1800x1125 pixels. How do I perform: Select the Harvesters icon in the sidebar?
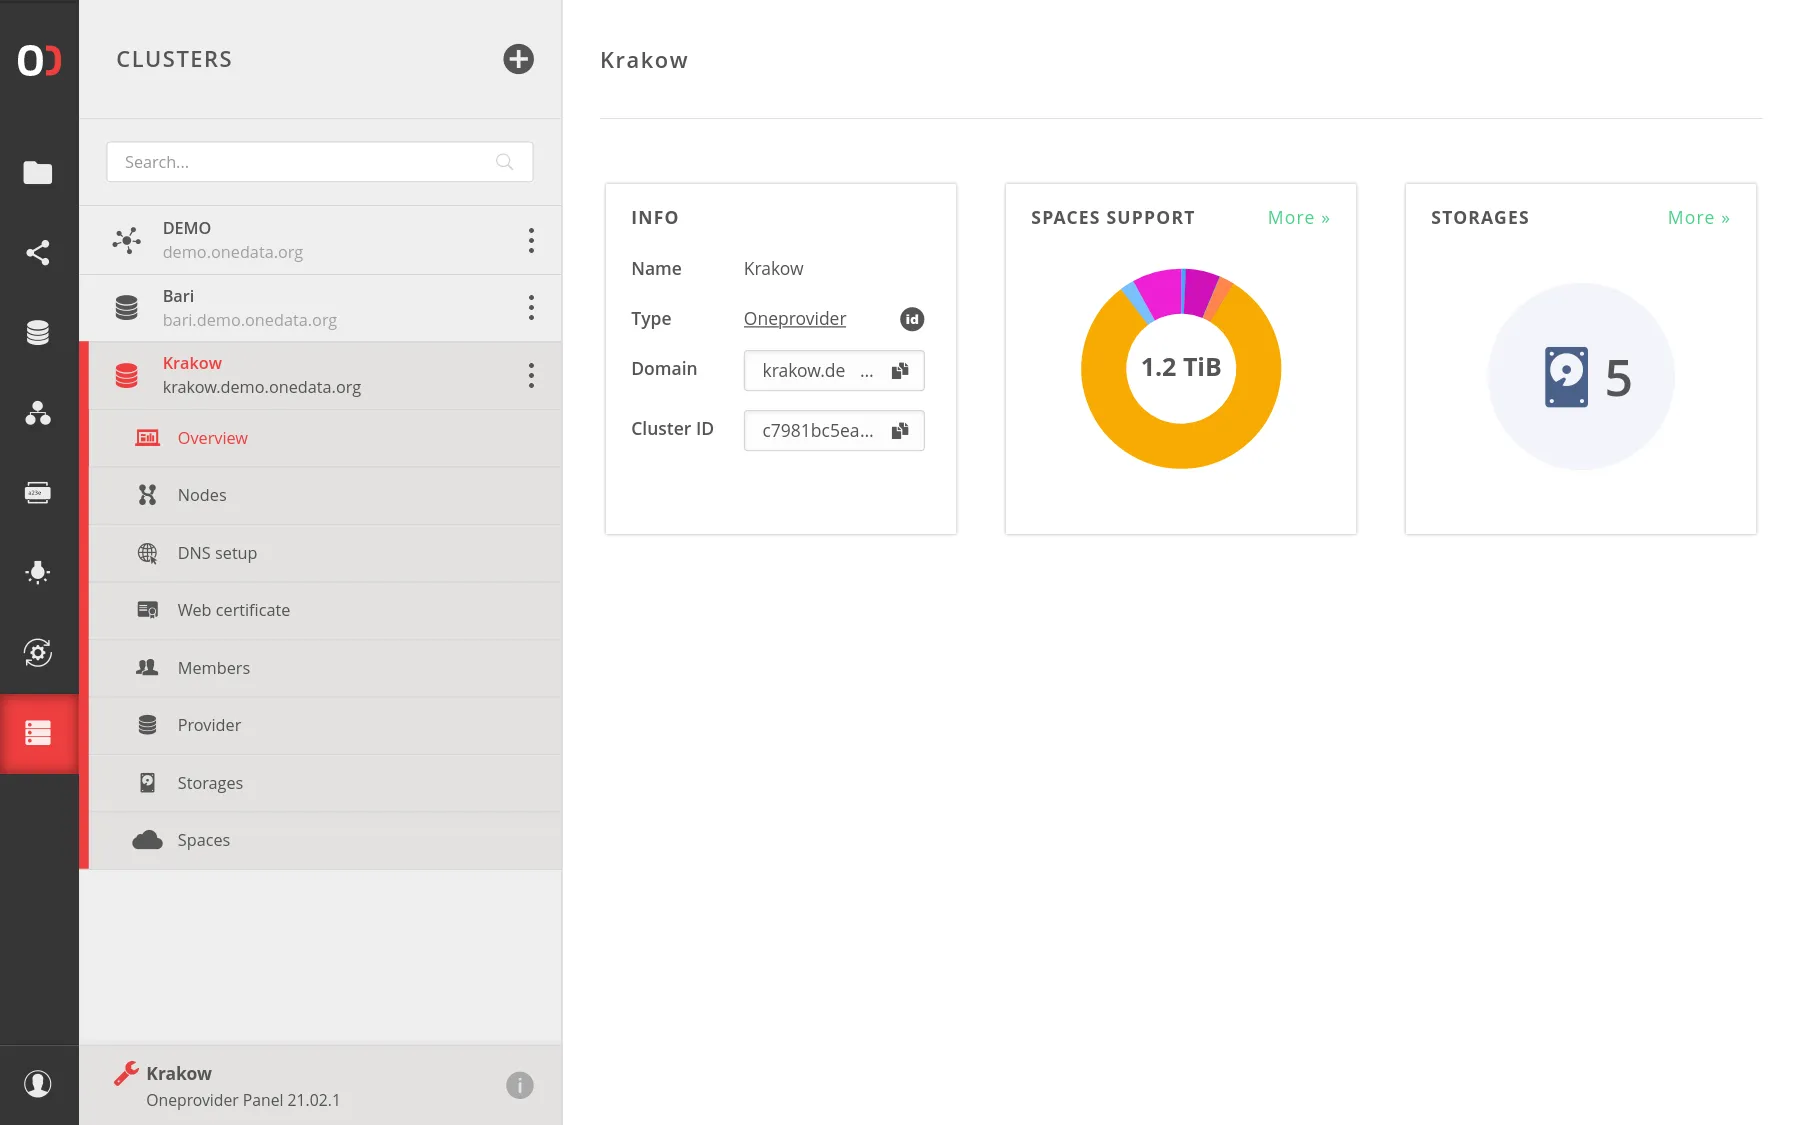click(x=39, y=572)
